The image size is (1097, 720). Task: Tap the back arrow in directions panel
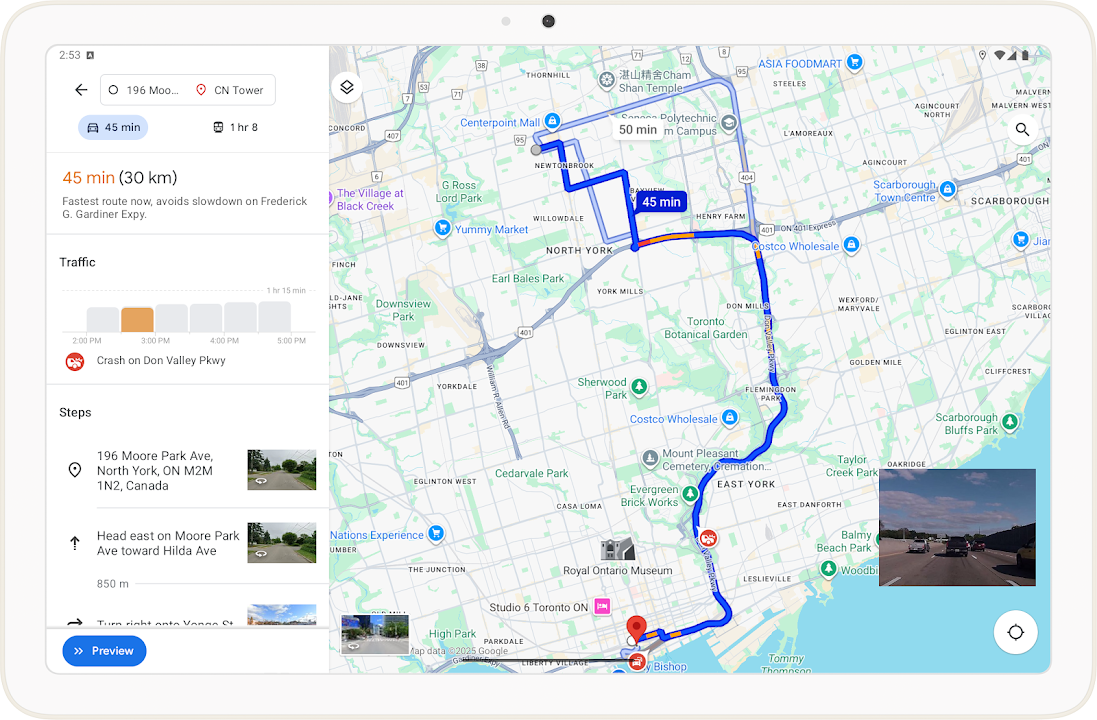click(x=81, y=90)
